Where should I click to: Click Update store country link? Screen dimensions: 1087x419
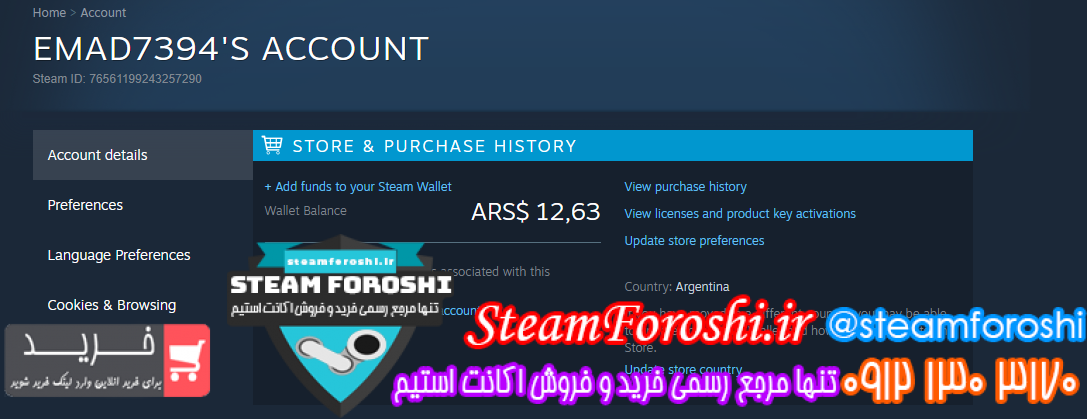tap(683, 369)
